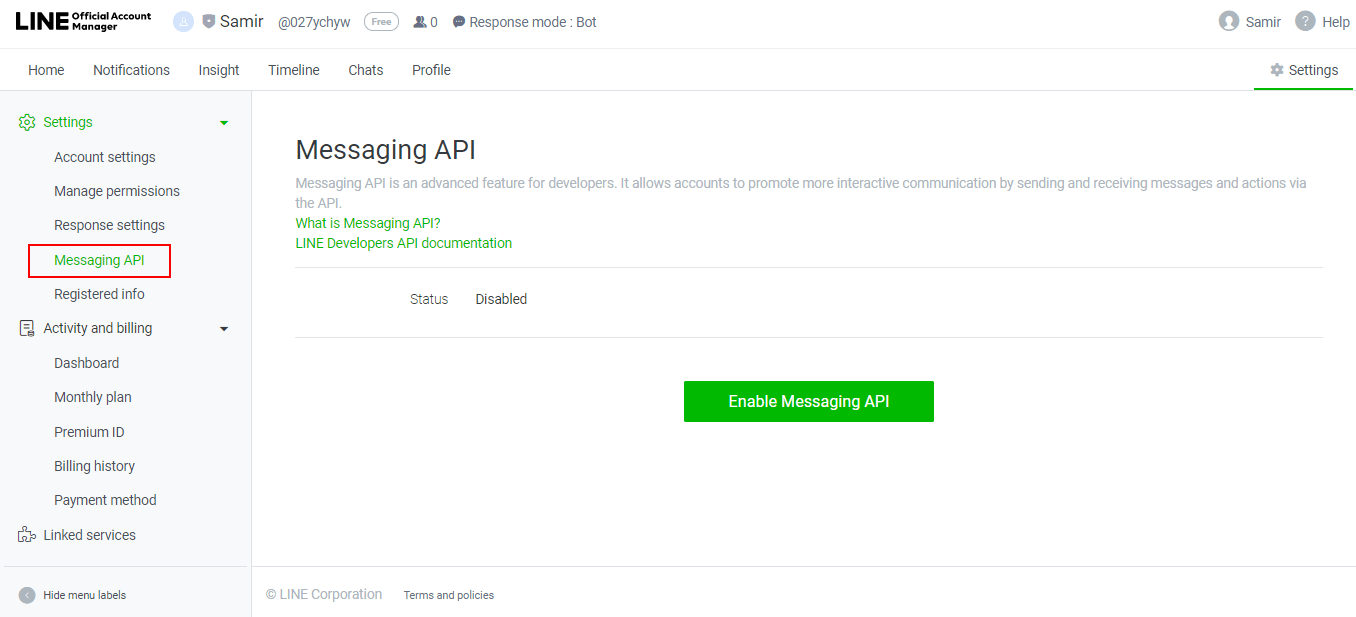Click the shield badge next to Samir
Viewport: 1356px width, 617px height.
(207, 20)
